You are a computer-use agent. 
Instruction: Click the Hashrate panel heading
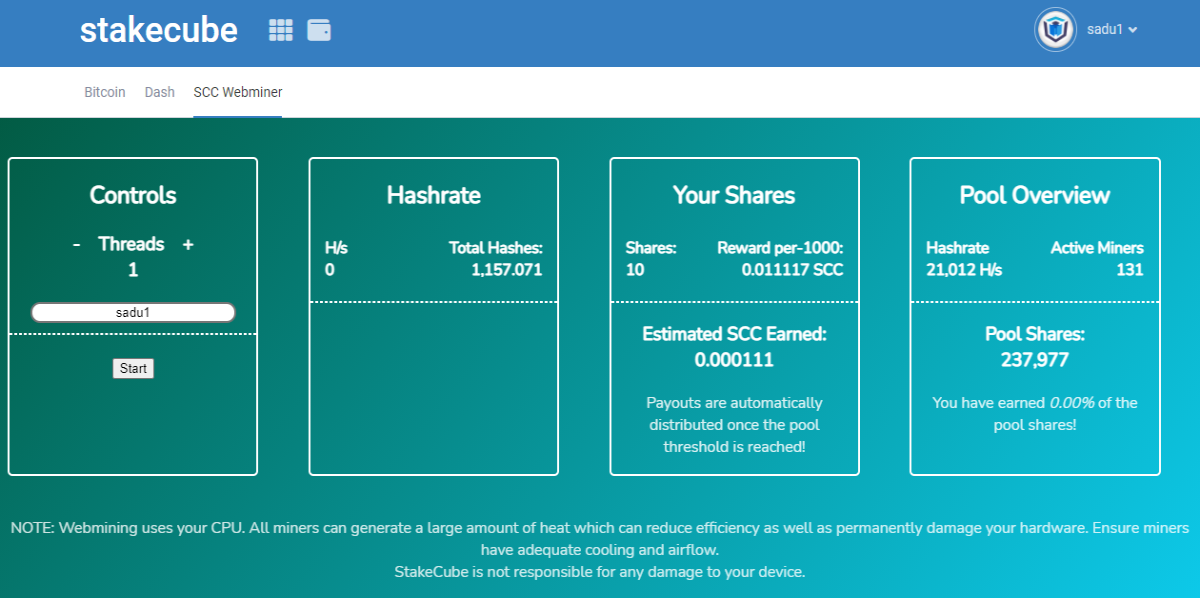(434, 195)
